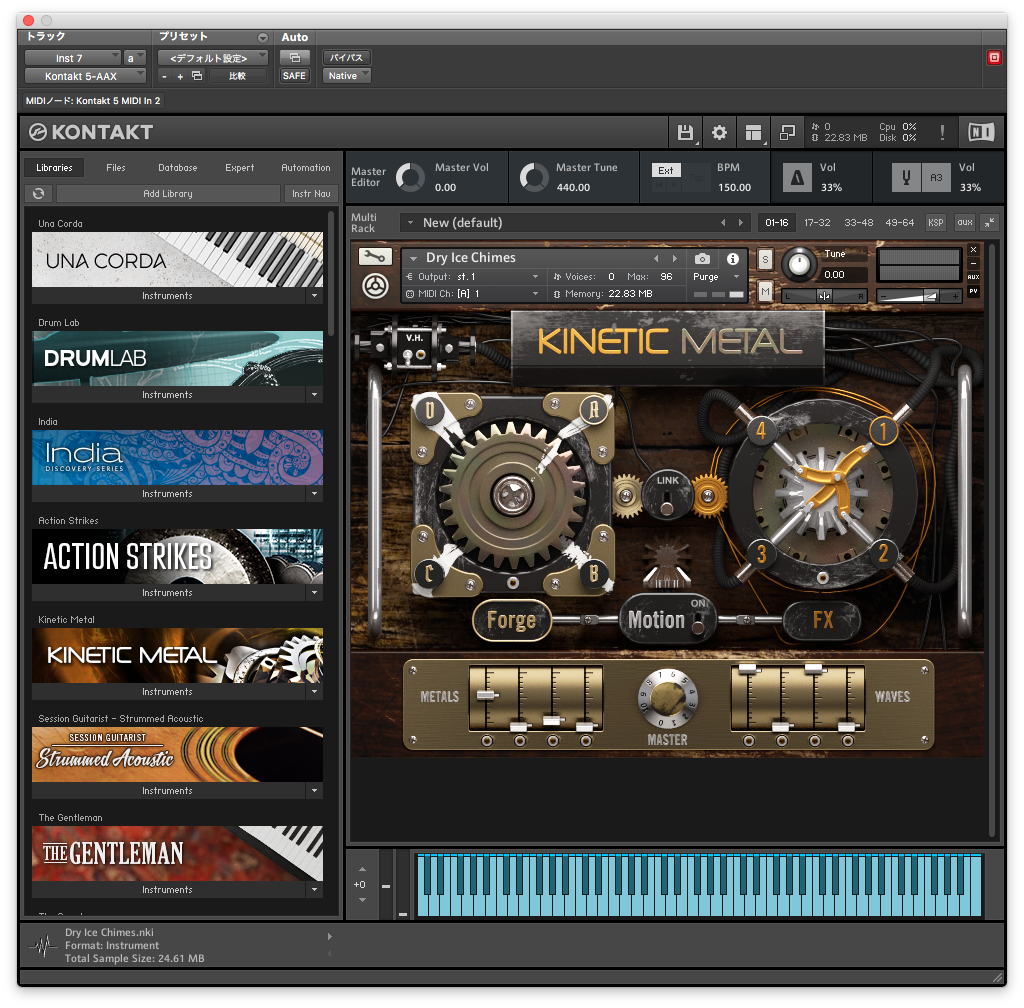Viewport: 1024px width, 1008px height.
Task: Click the 比較 compare button
Action: pyautogui.click(x=237, y=76)
